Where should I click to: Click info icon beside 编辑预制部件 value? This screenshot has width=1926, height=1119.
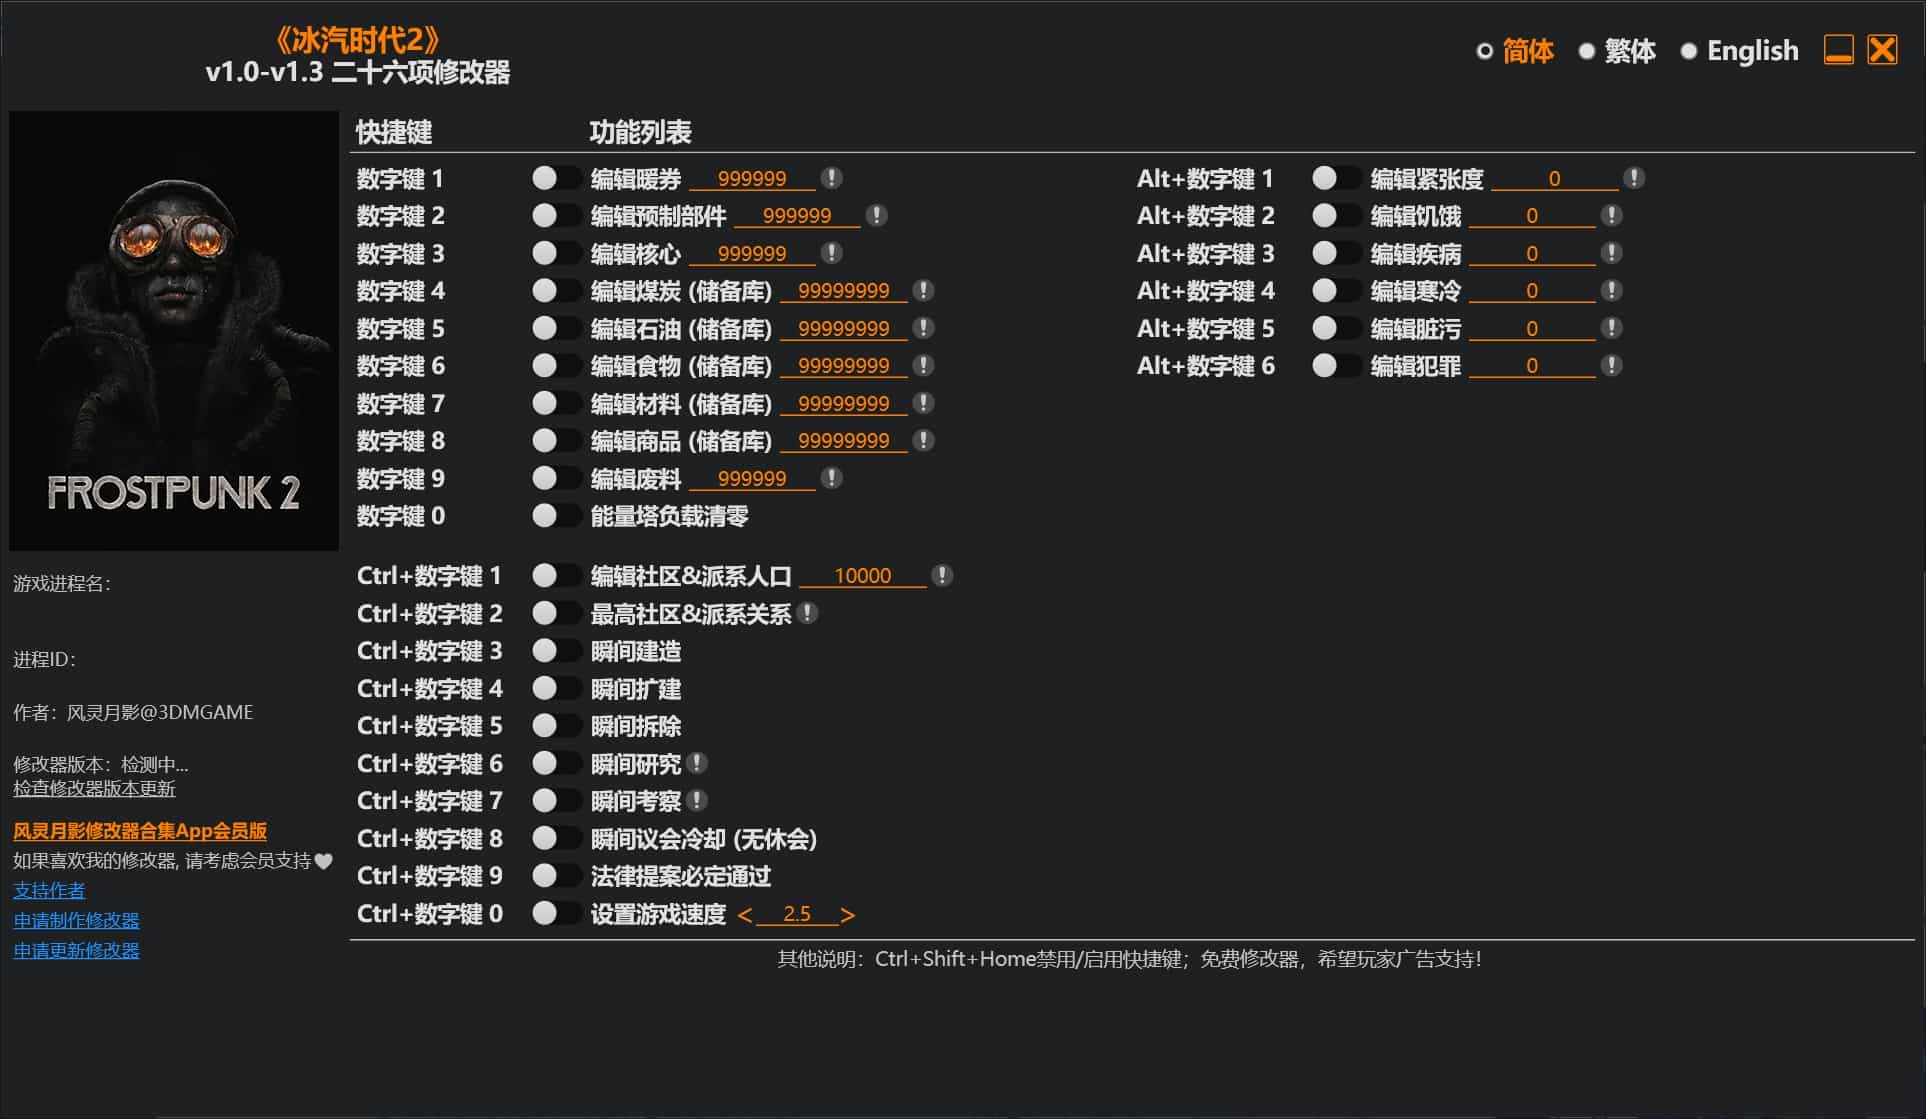click(x=876, y=215)
